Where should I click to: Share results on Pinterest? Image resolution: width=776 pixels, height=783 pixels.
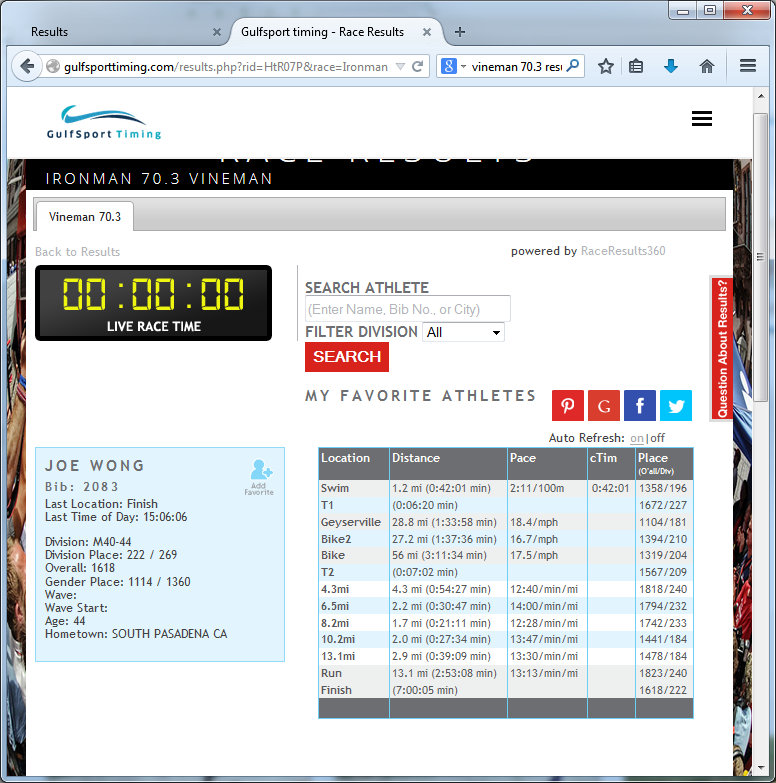pyautogui.click(x=568, y=405)
